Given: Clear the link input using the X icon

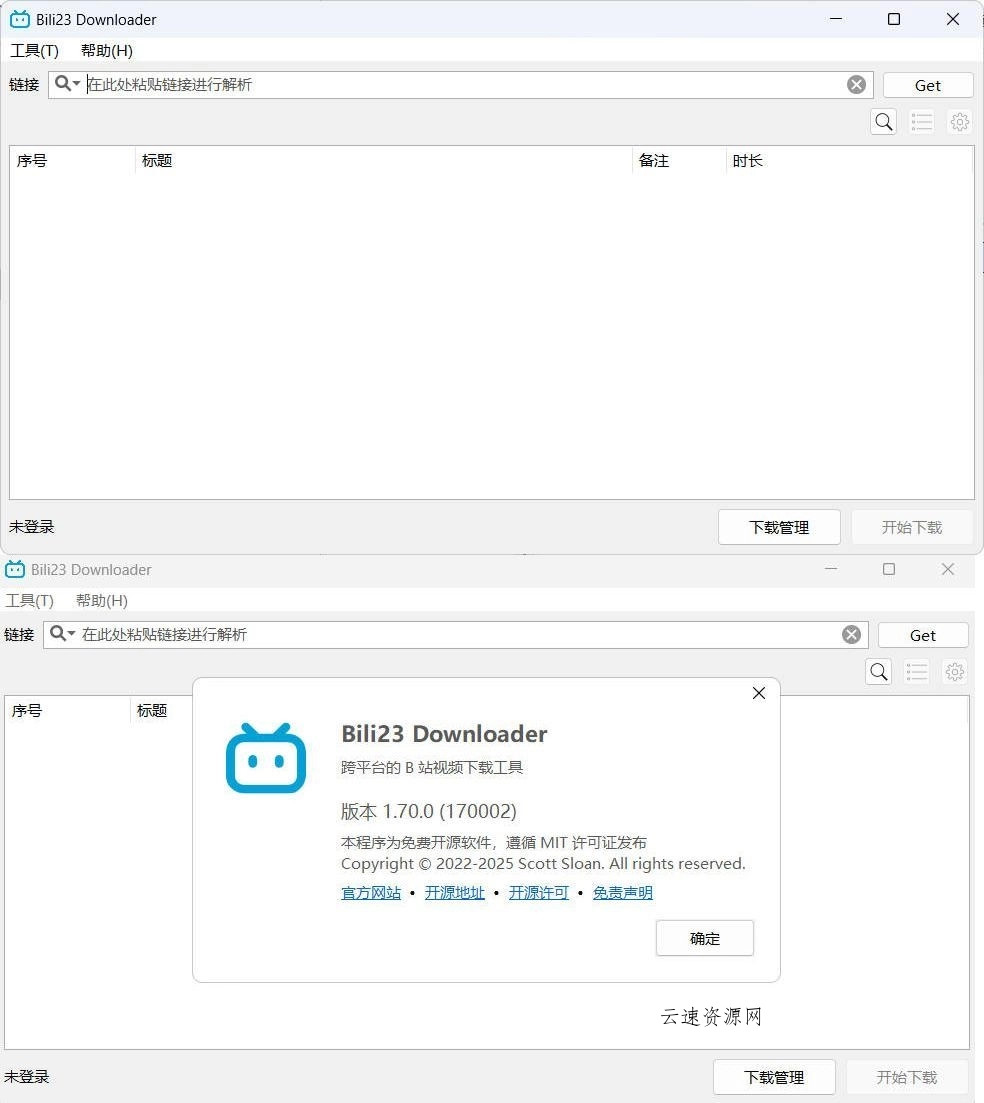Looking at the screenshot, I should coord(856,84).
